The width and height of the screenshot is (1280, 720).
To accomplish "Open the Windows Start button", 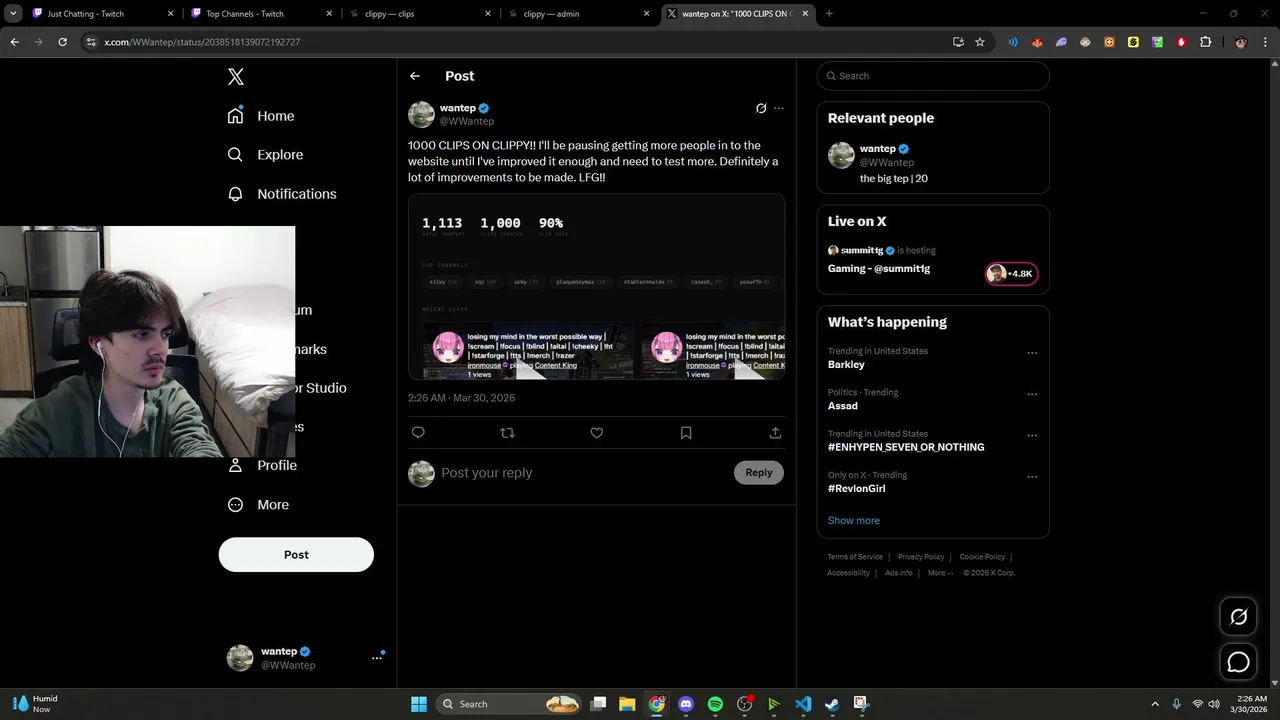I will pos(418,704).
